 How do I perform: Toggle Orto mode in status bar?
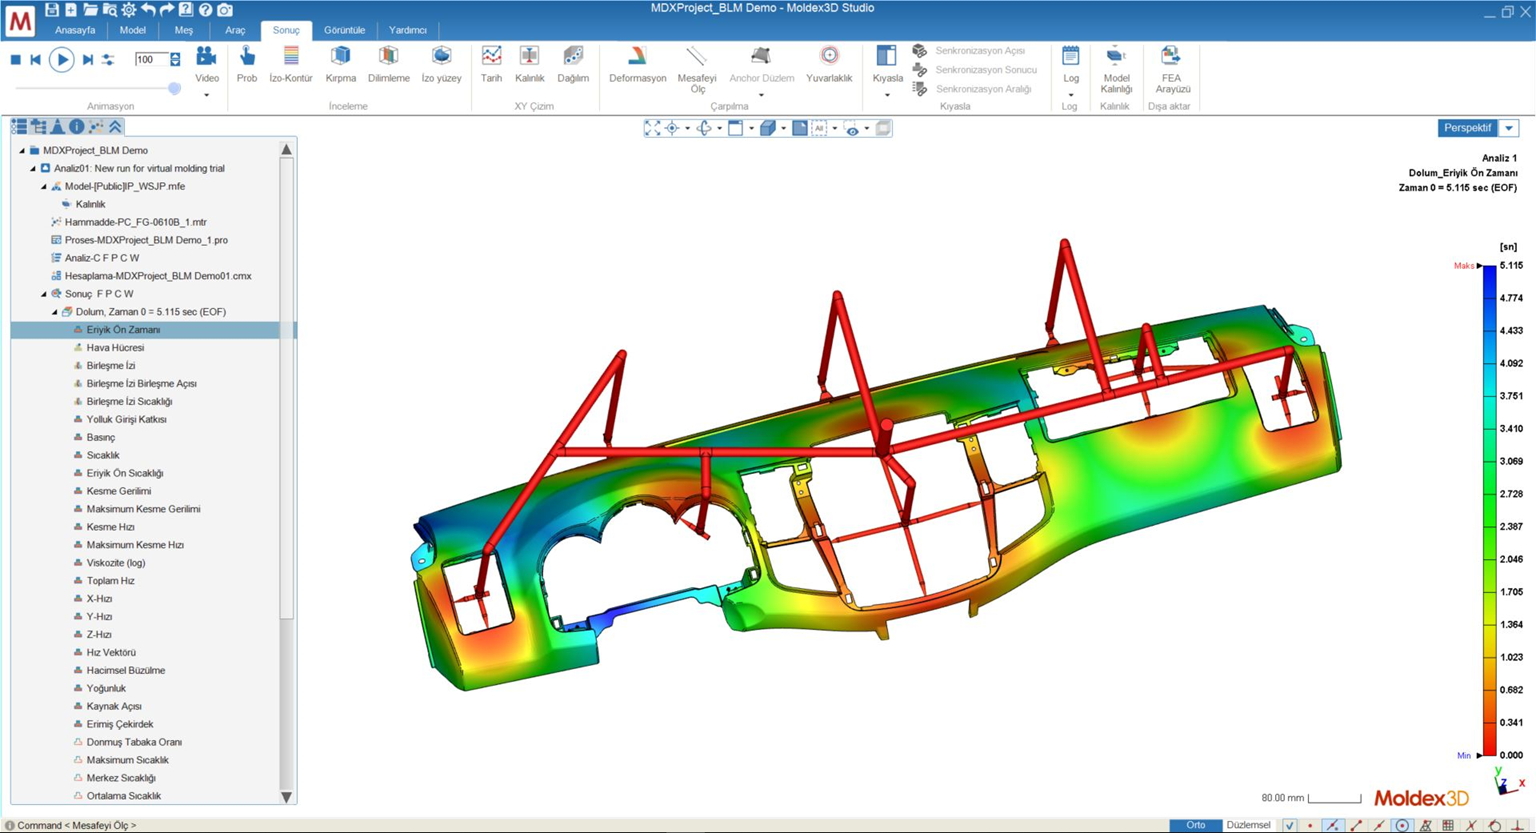pos(1195,825)
